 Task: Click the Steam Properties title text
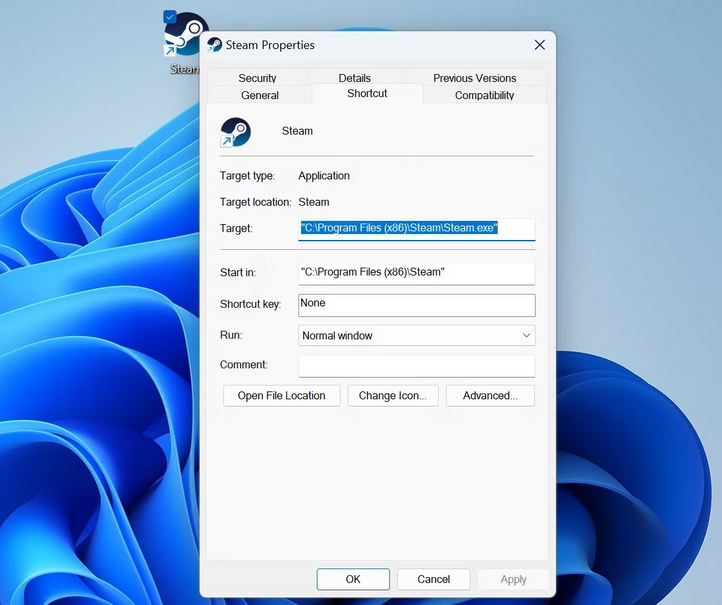[270, 45]
